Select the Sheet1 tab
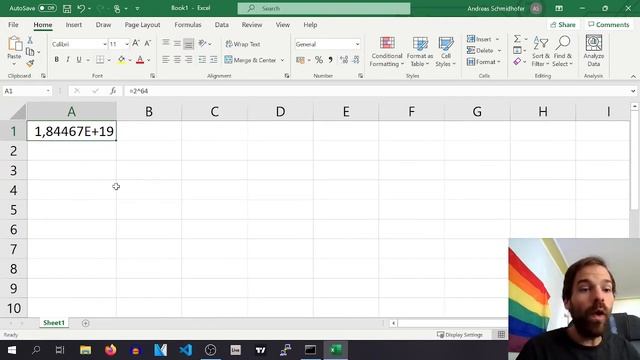The image size is (640, 360). [x=54, y=323]
